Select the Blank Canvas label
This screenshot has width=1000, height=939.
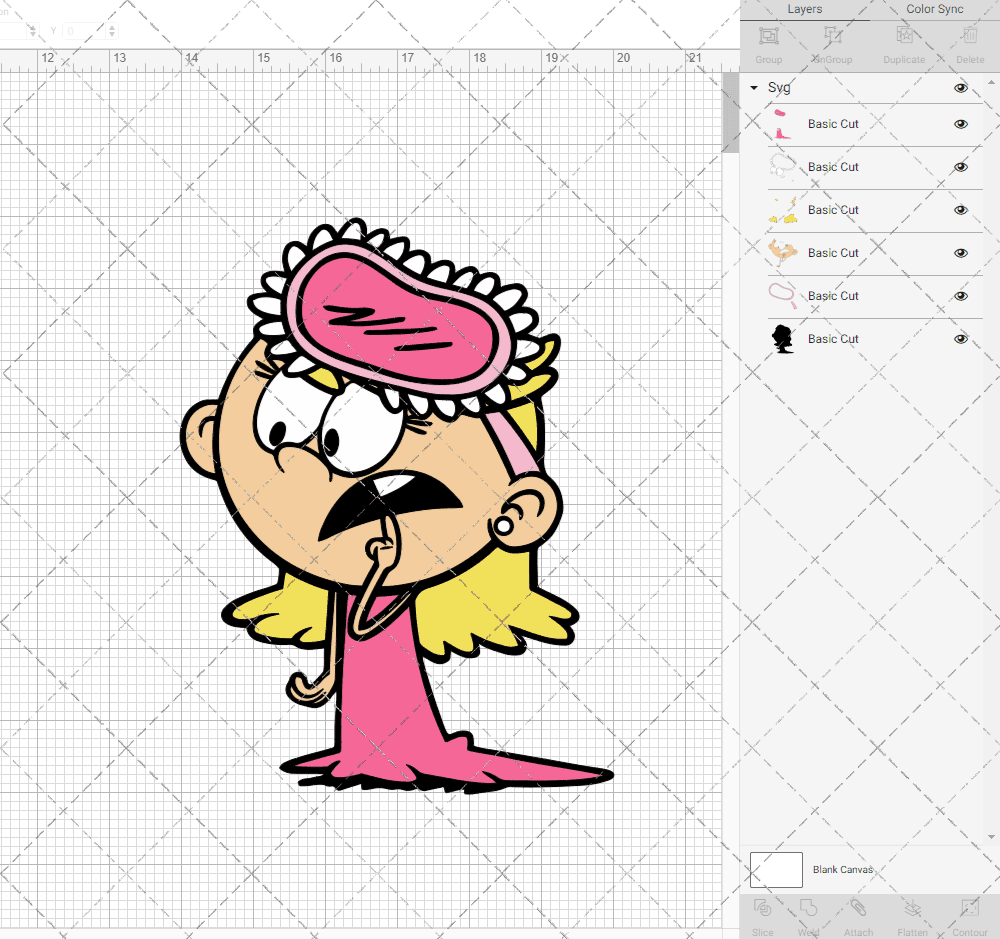842,869
